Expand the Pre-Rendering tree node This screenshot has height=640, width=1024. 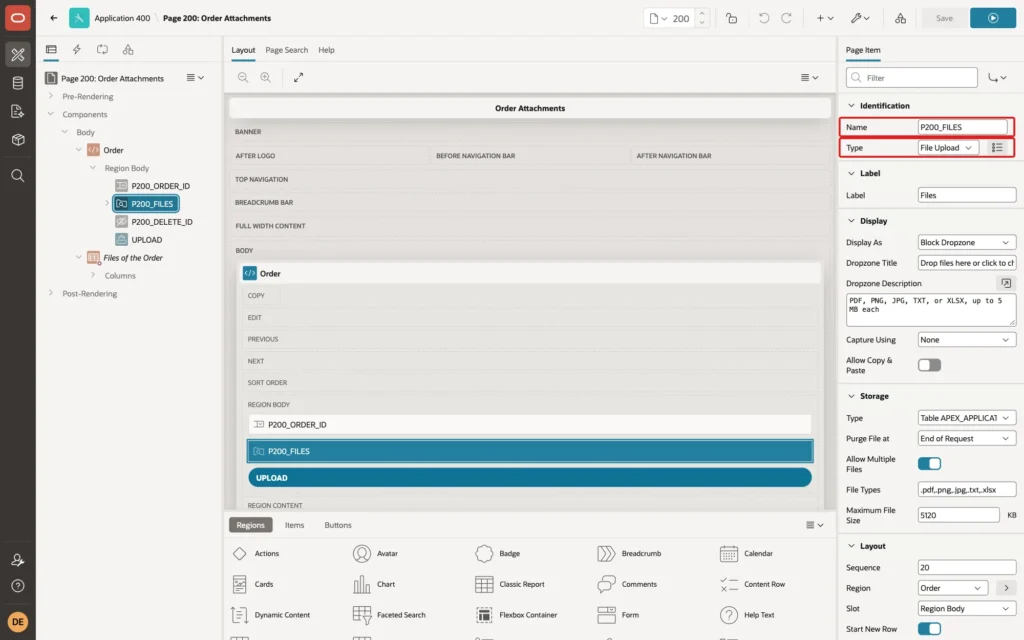(51, 96)
